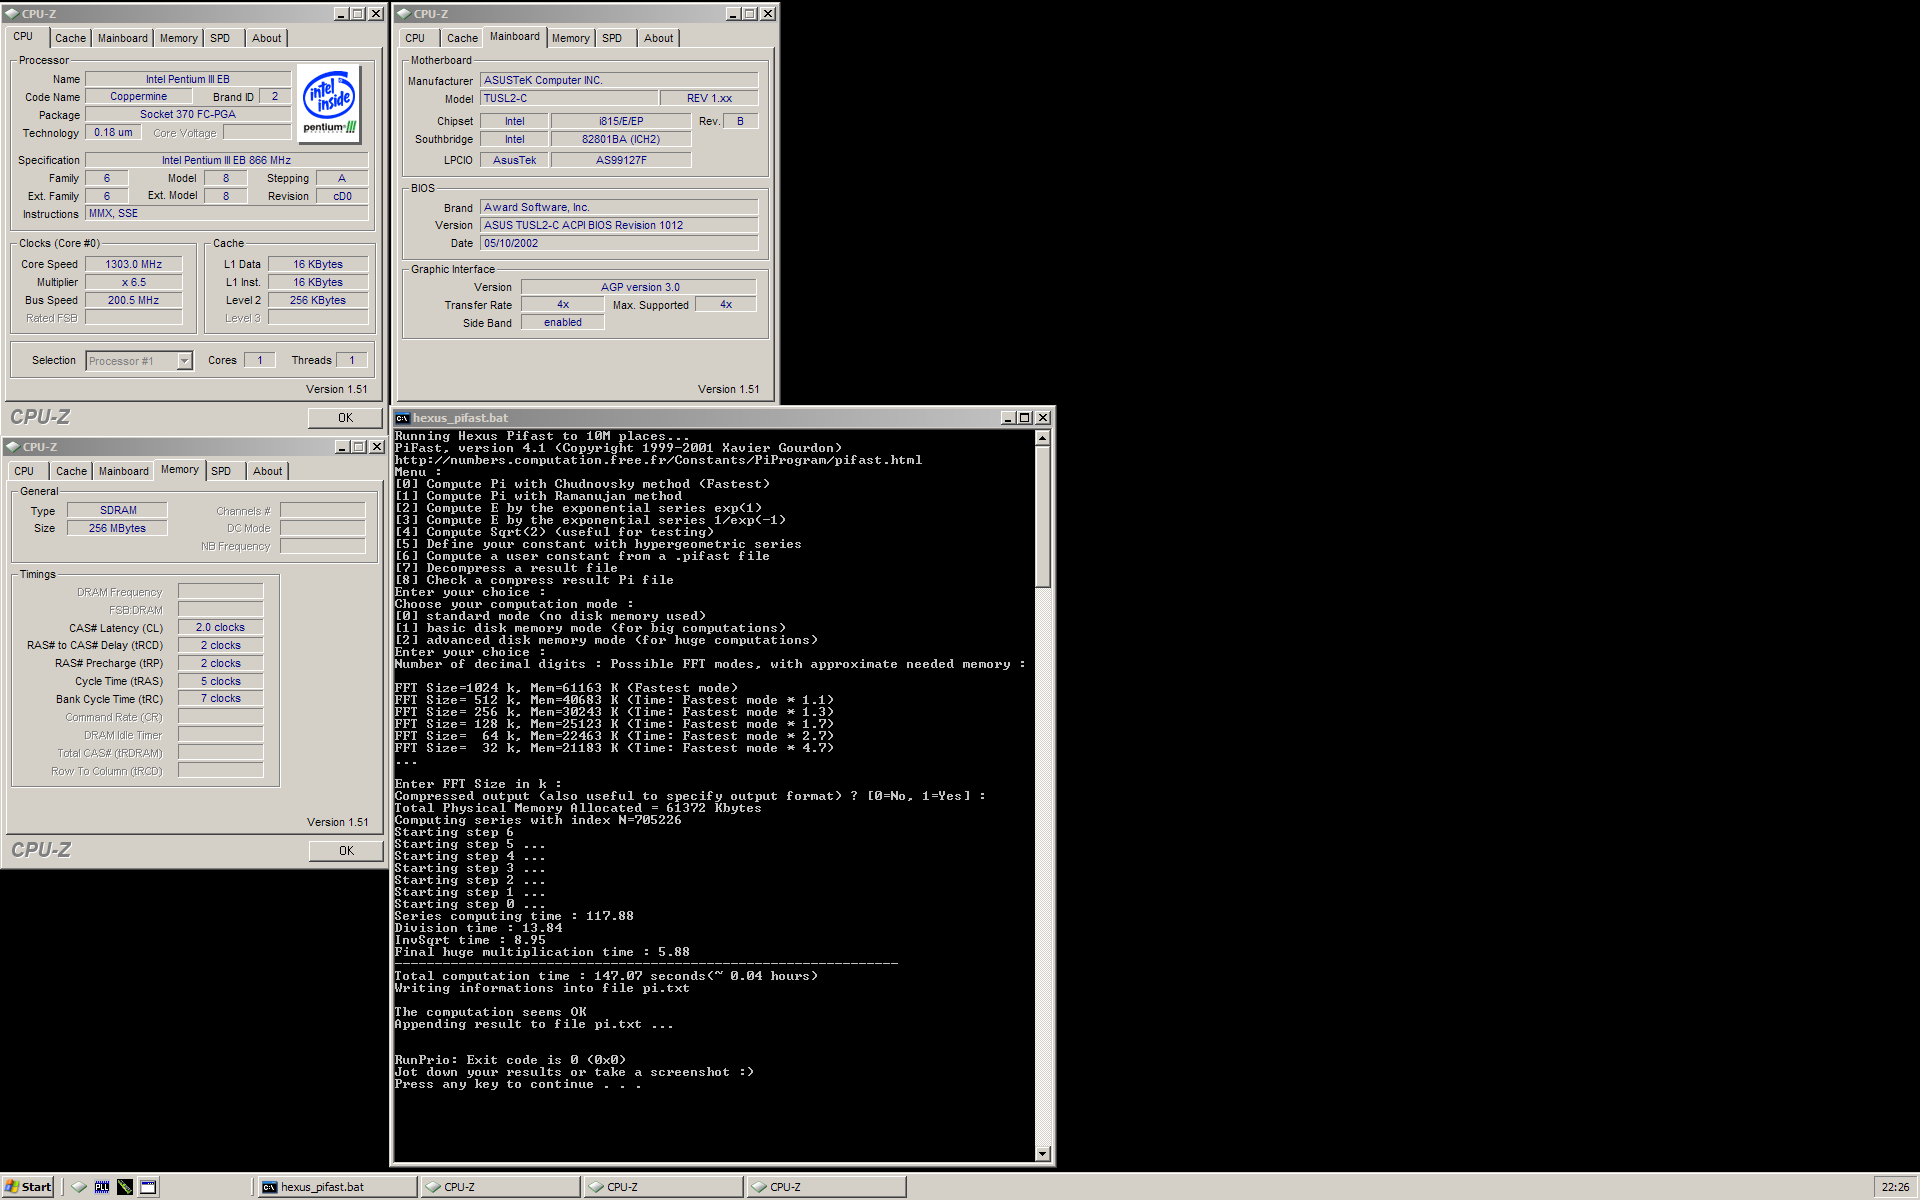Image resolution: width=1920 pixels, height=1200 pixels.
Task: Click the system tray clock showing 22:26
Action: tap(1895, 1187)
